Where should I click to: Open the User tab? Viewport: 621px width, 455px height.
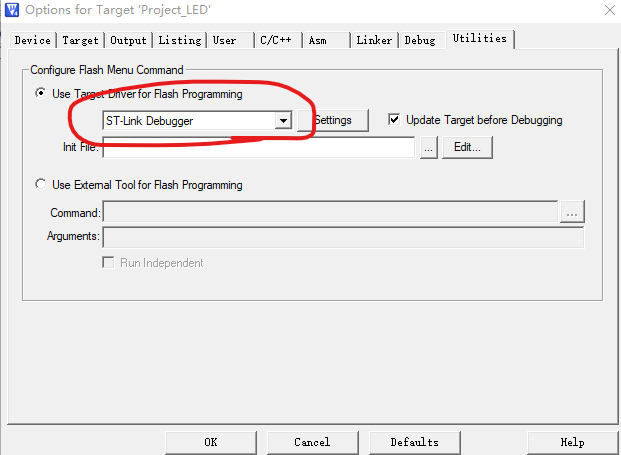pos(230,40)
